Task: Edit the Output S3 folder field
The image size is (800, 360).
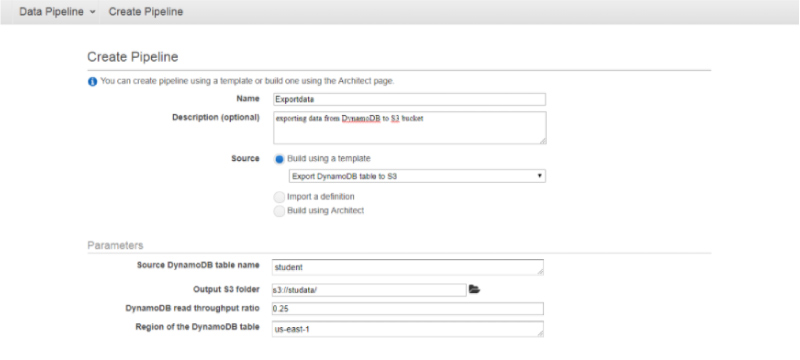Action: (369, 290)
